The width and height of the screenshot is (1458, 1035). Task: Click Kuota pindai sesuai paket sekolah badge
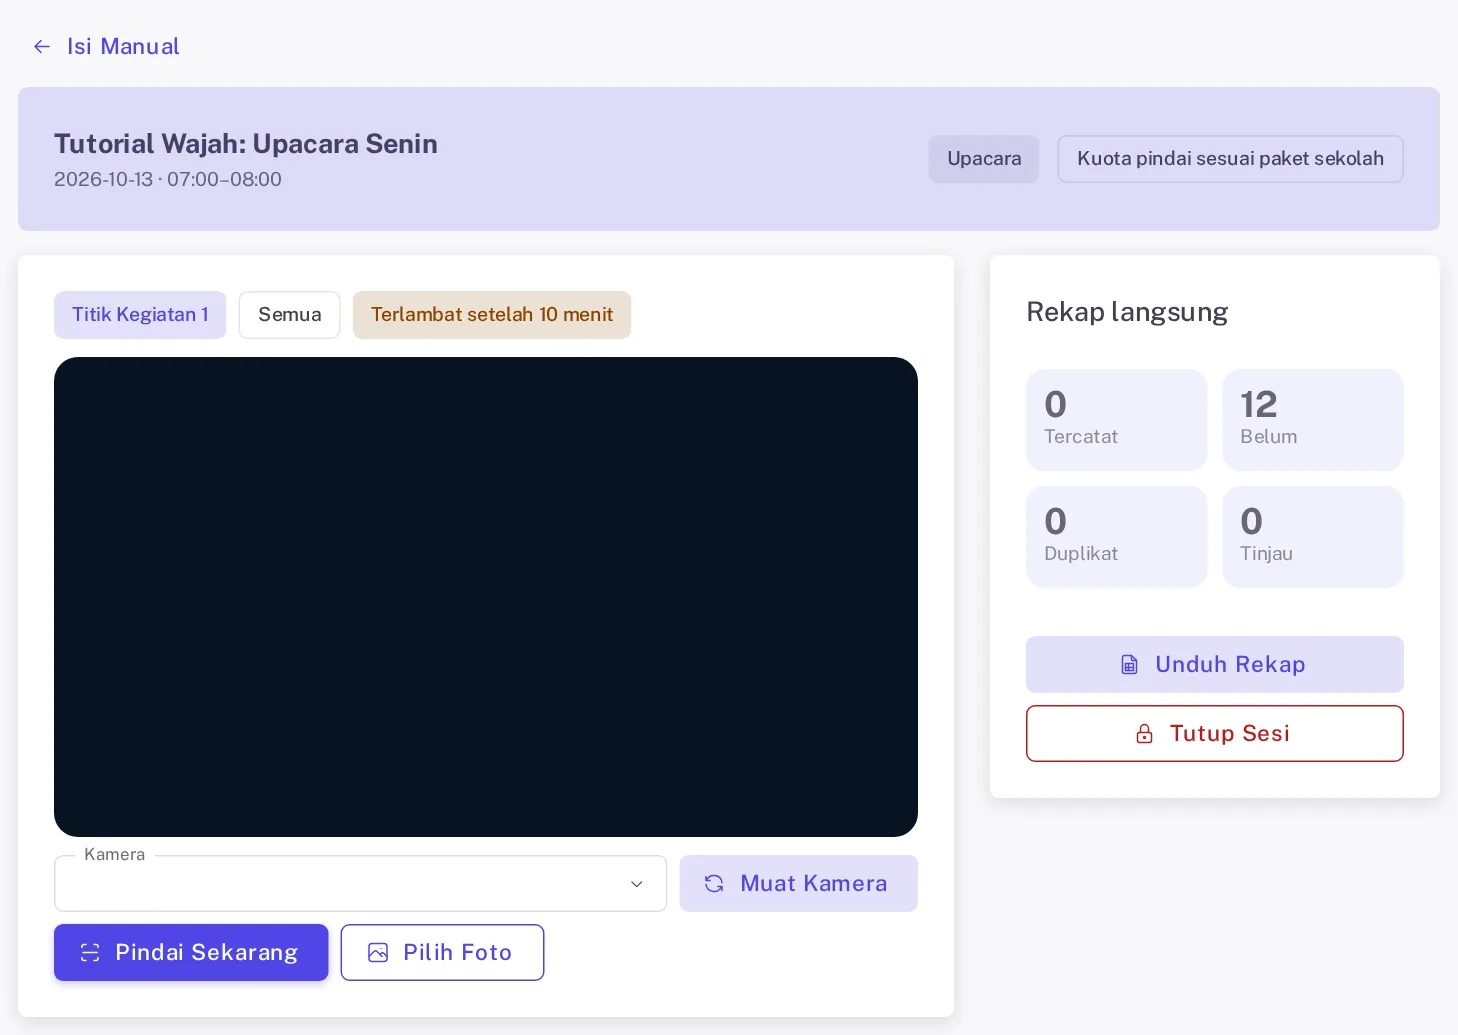tap(1230, 159)
